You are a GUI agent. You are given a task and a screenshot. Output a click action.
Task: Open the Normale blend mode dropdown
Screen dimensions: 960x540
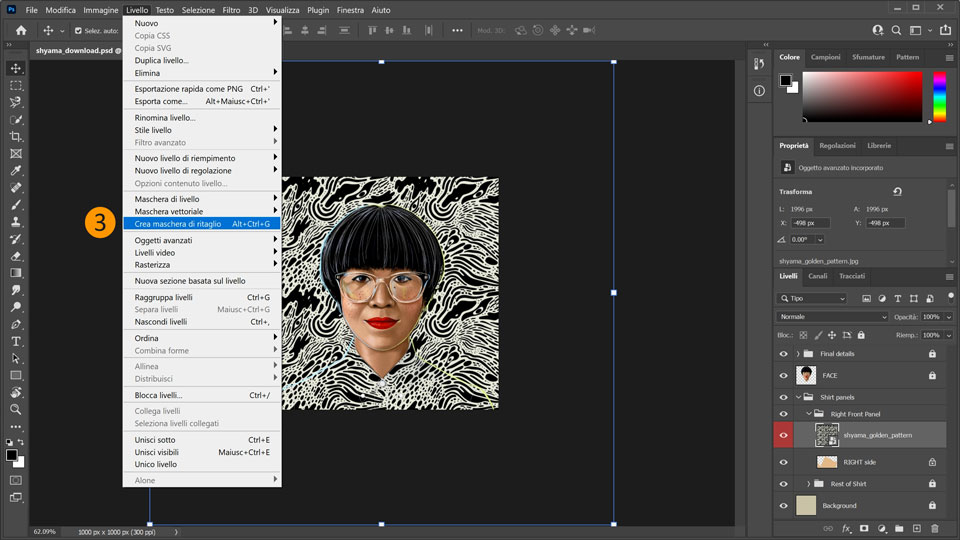(x=832, y=317)
